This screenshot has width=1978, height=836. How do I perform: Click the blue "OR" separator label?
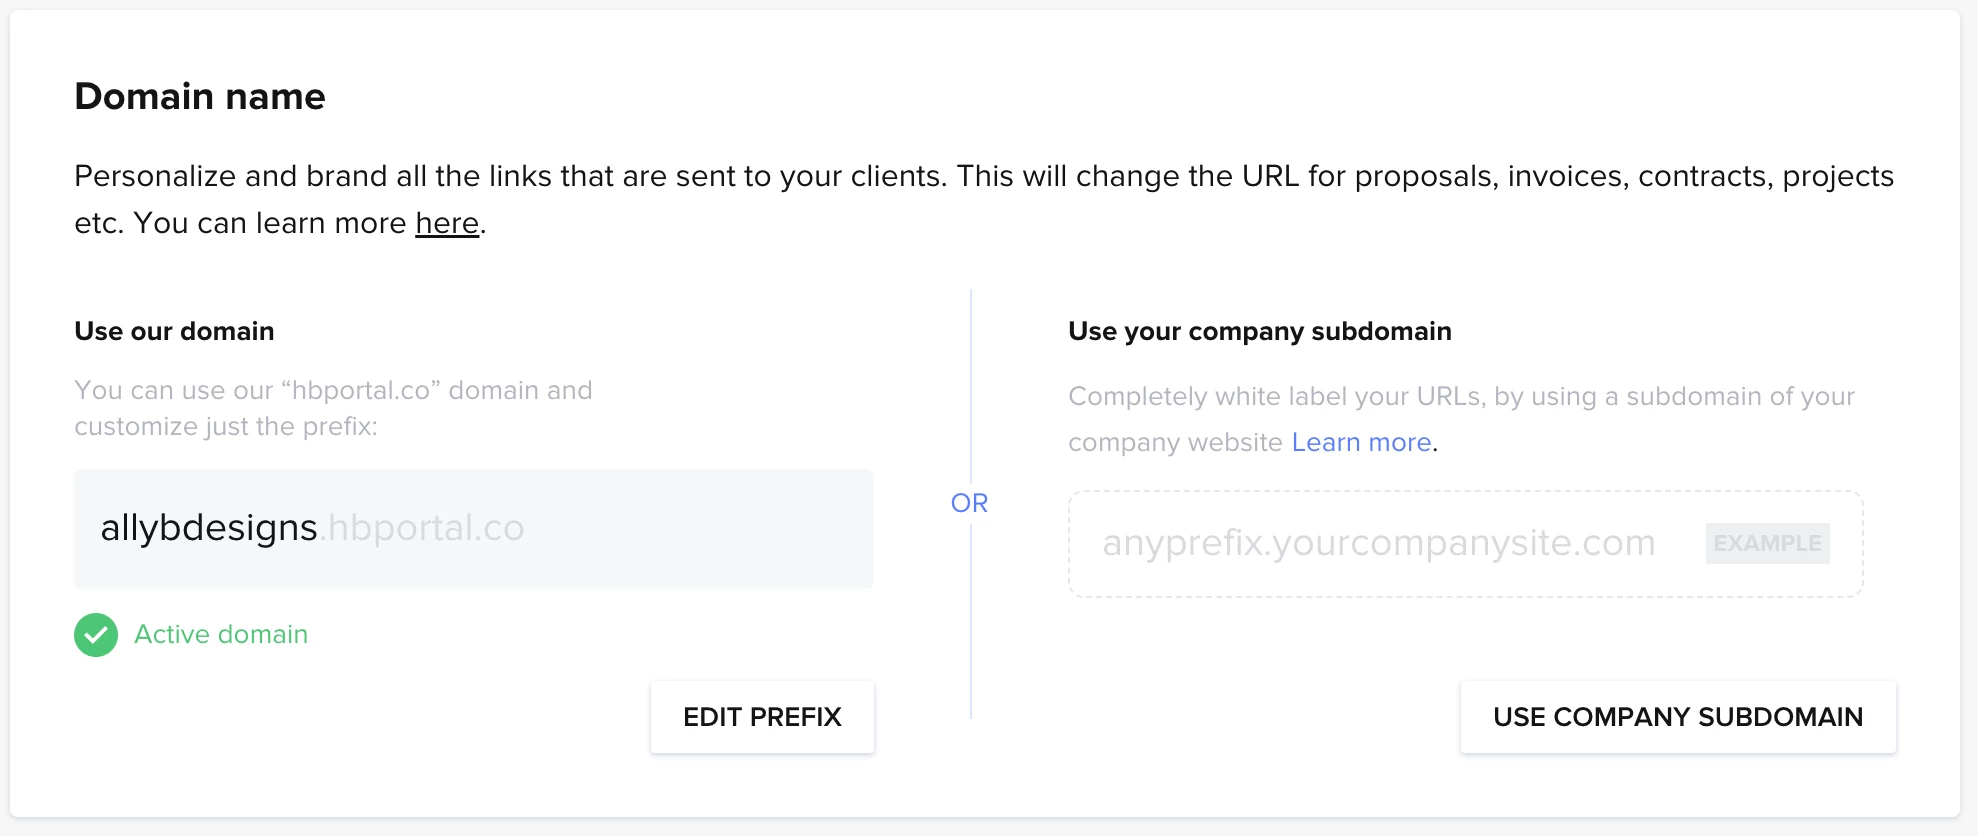969,503
